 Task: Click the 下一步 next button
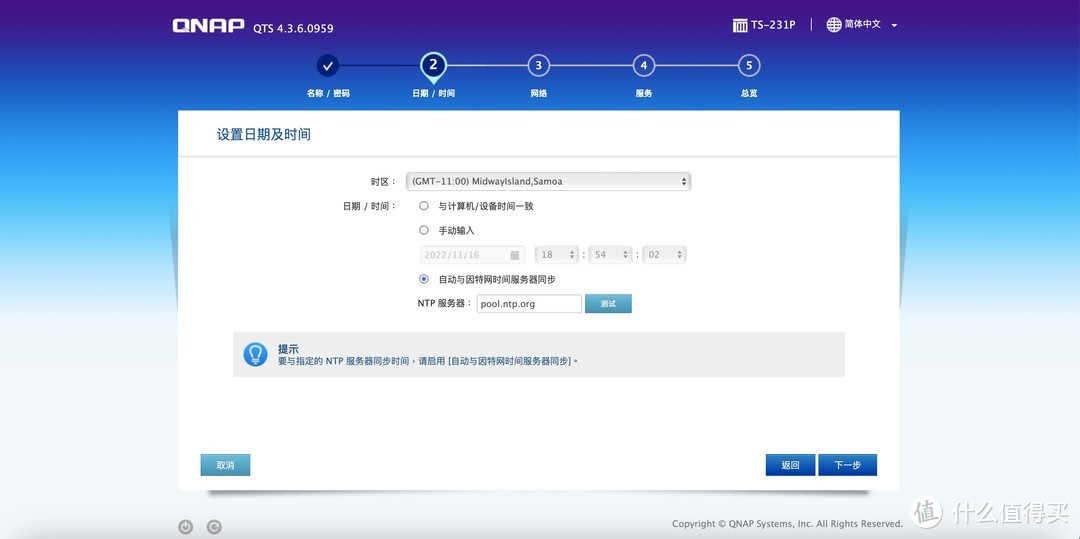pyautogui.click(x=847, y=465)
